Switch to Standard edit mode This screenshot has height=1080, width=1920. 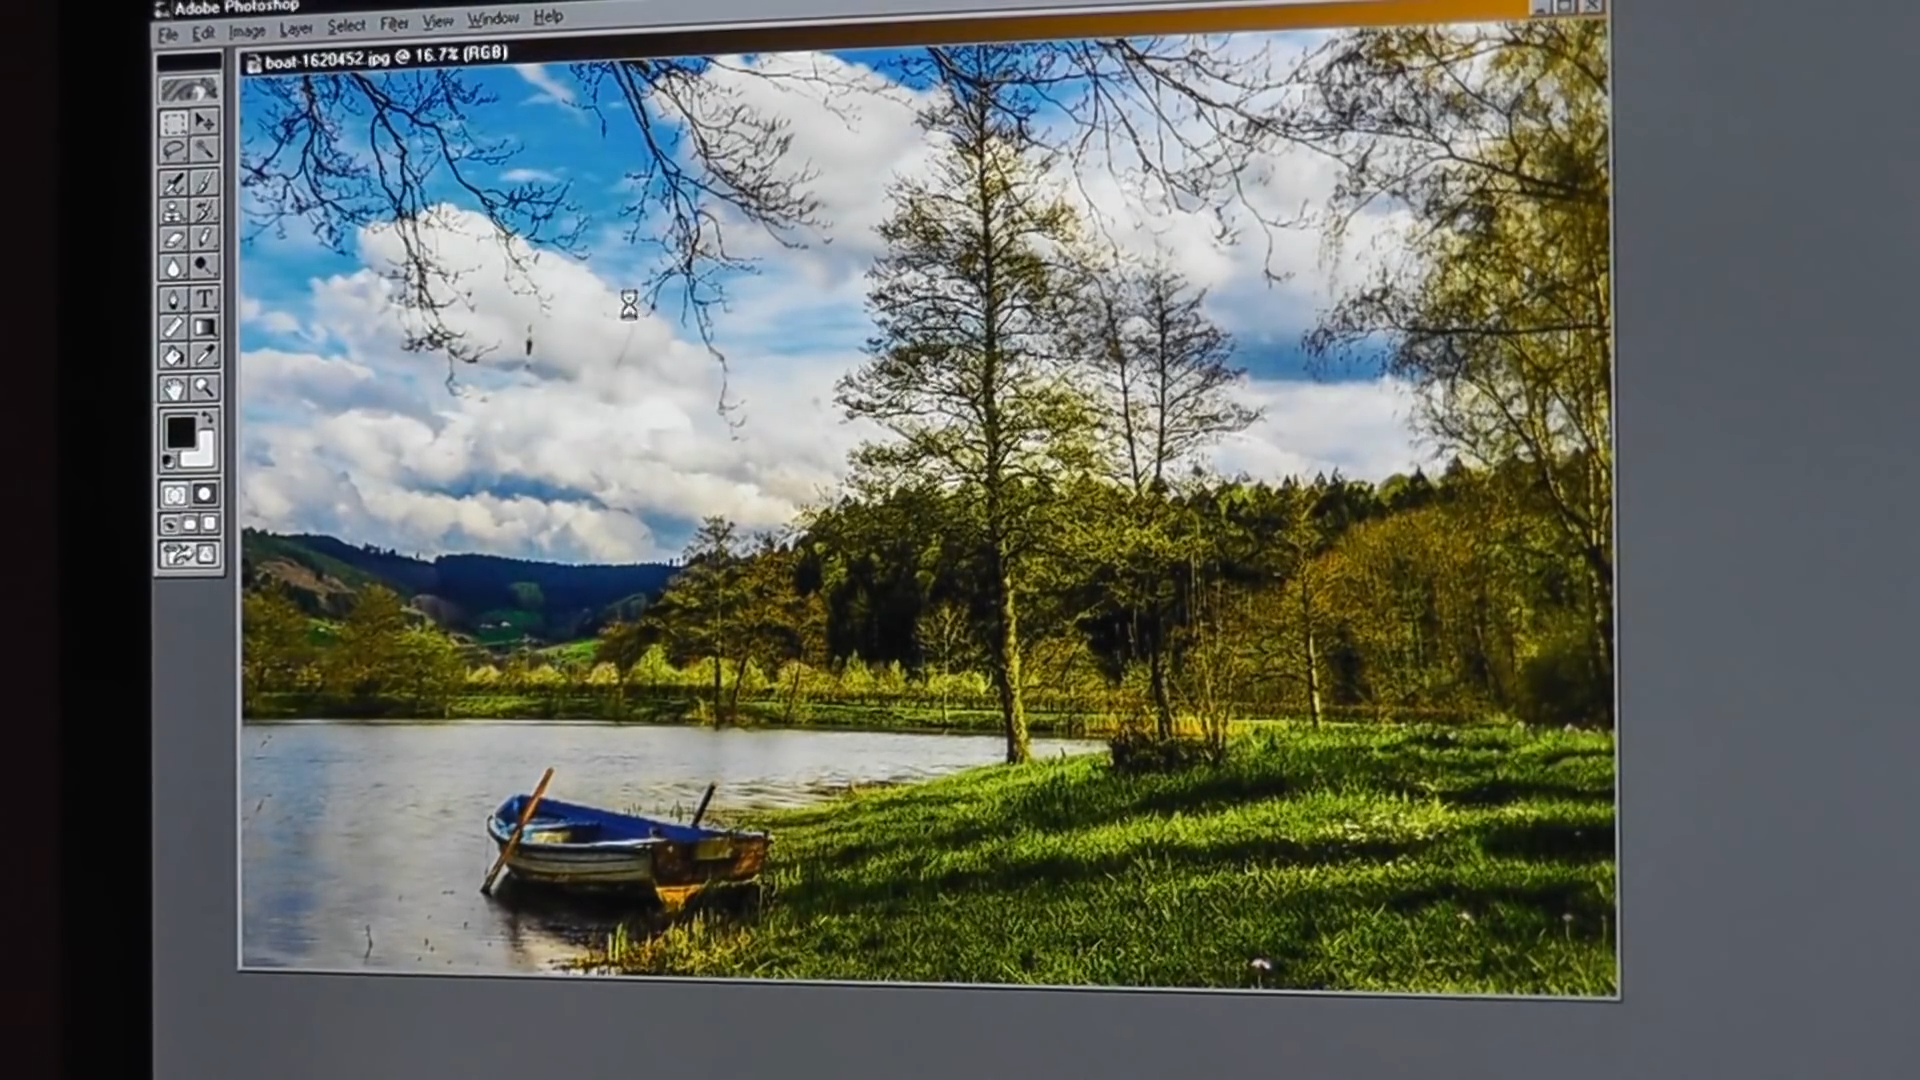[174, 495]
